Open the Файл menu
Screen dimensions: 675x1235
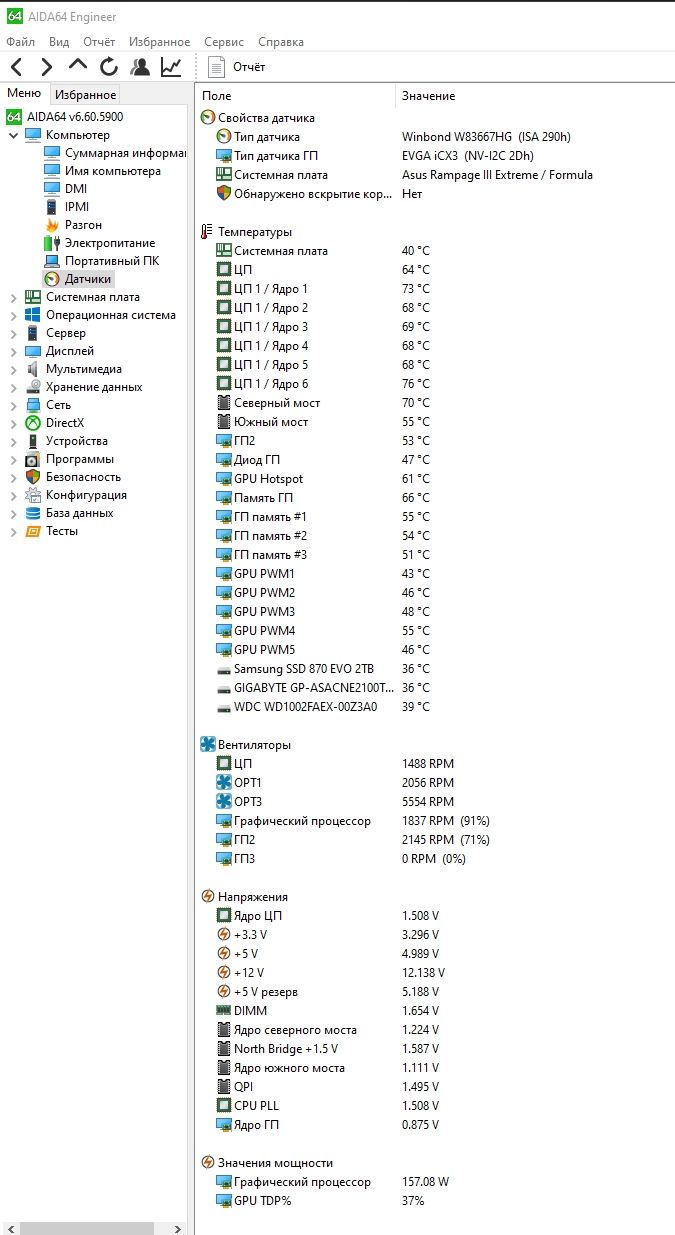[20, 42]
